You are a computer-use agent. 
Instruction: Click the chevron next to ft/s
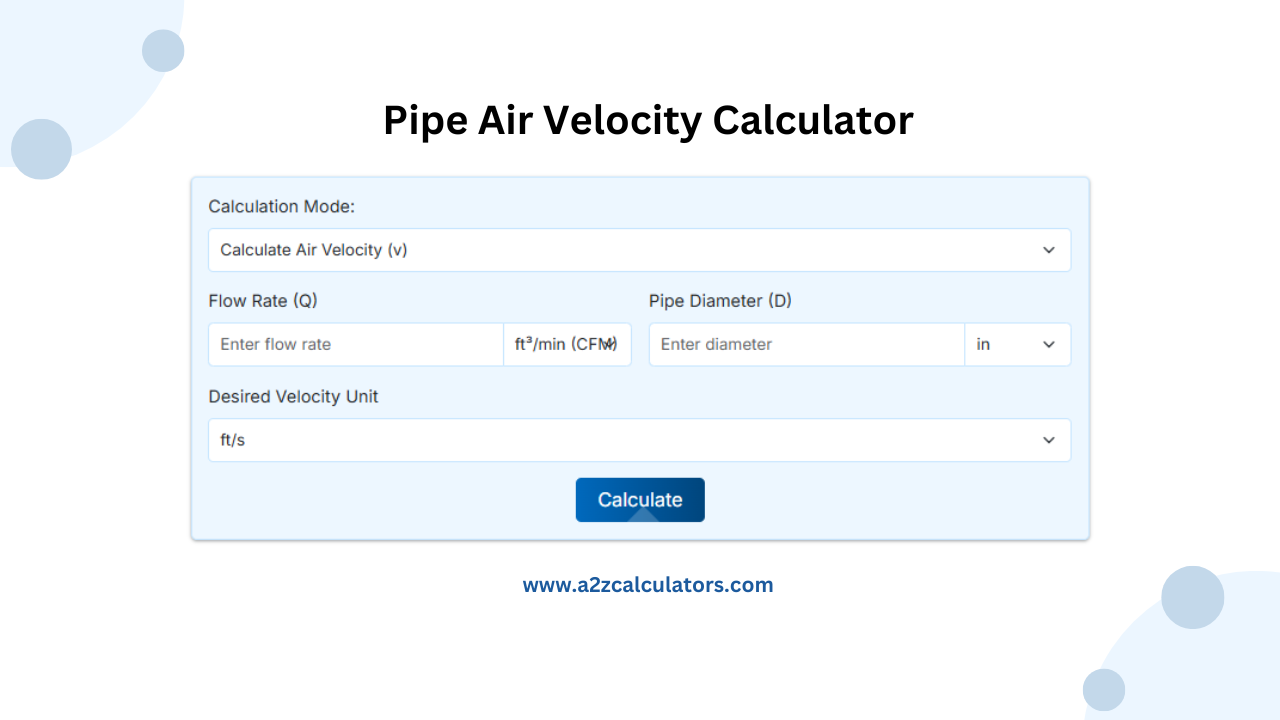click(x=1049, y=440)
